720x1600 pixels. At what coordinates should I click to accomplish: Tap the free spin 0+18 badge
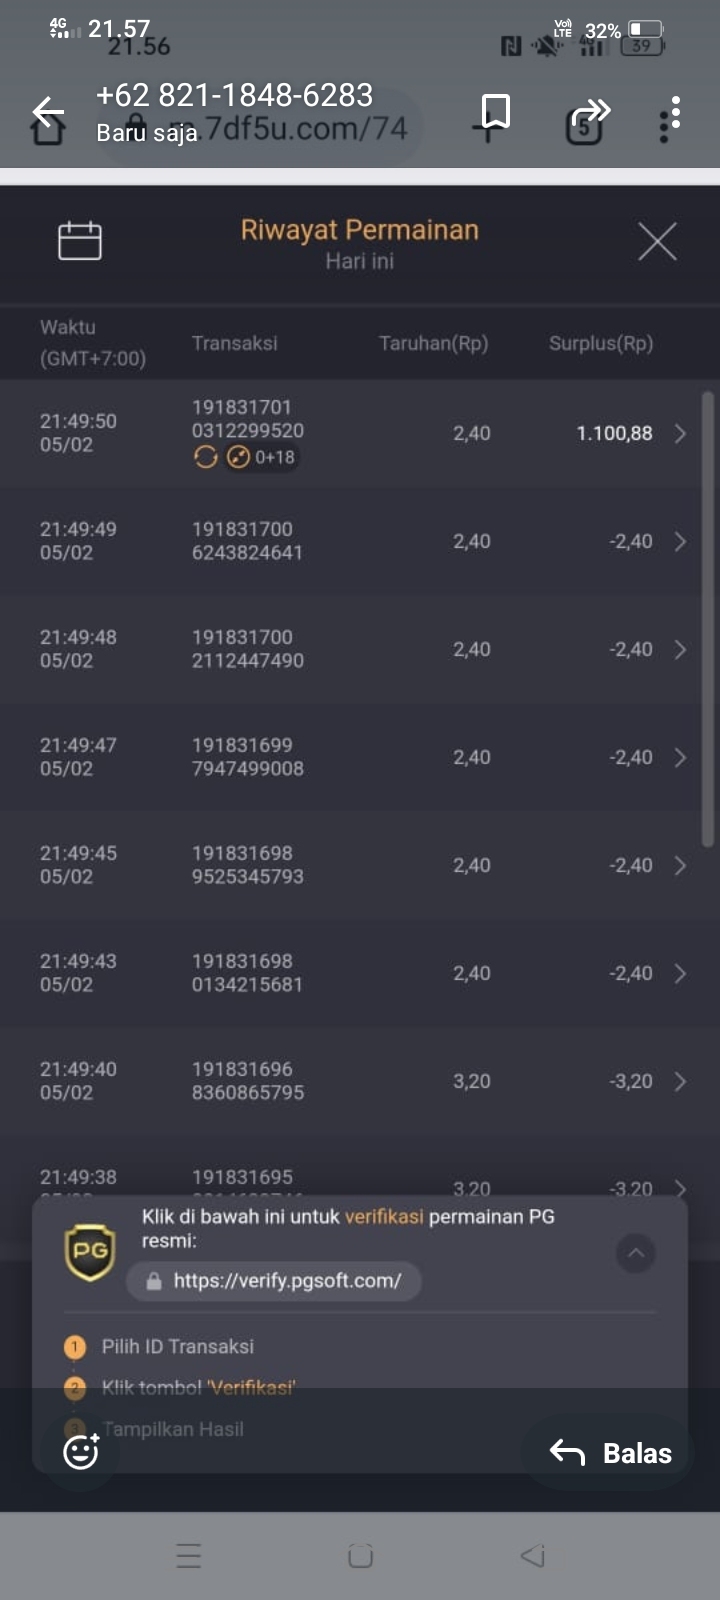tap(261, 457)
